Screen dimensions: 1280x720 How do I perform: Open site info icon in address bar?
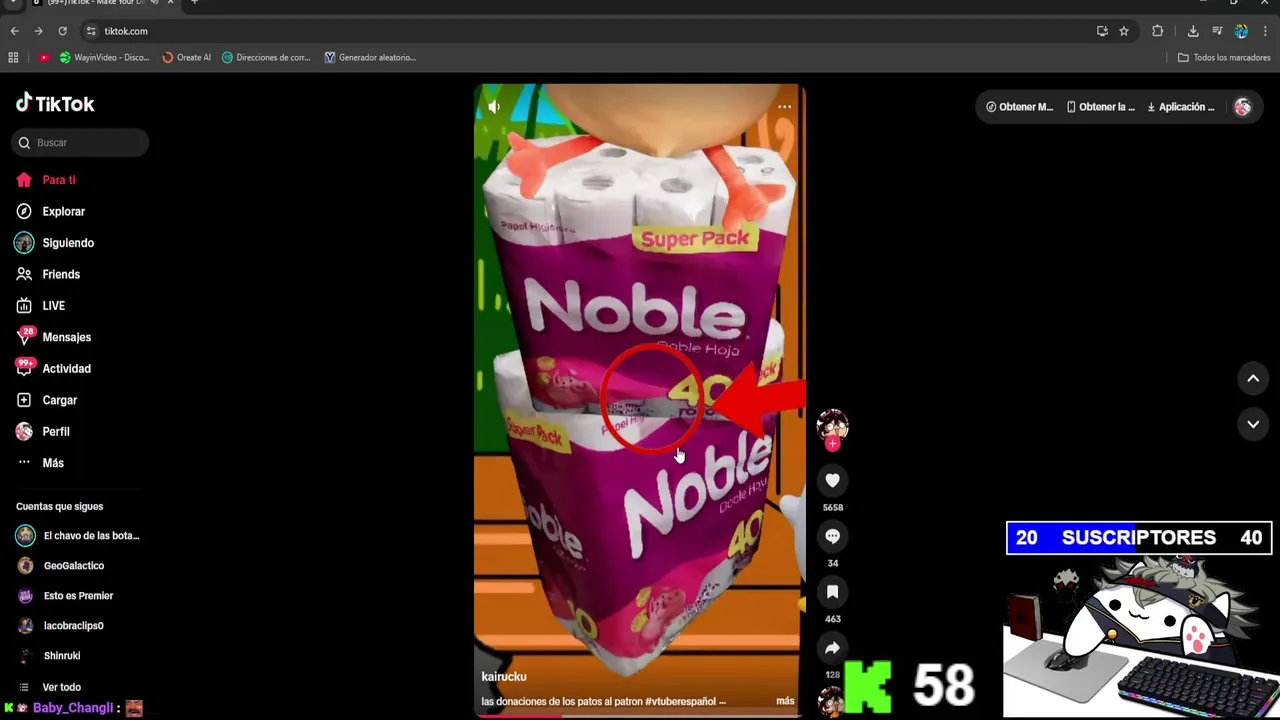pos(91,31)
